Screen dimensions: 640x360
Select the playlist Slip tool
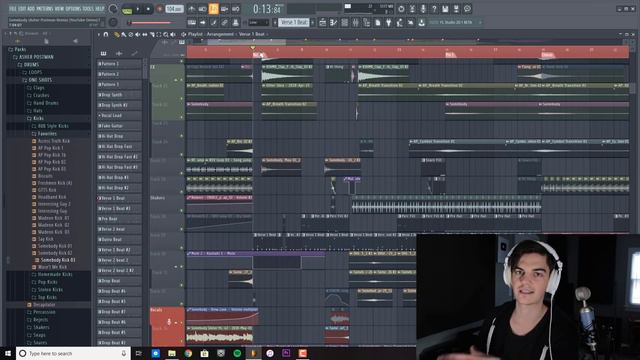(145, 35)
